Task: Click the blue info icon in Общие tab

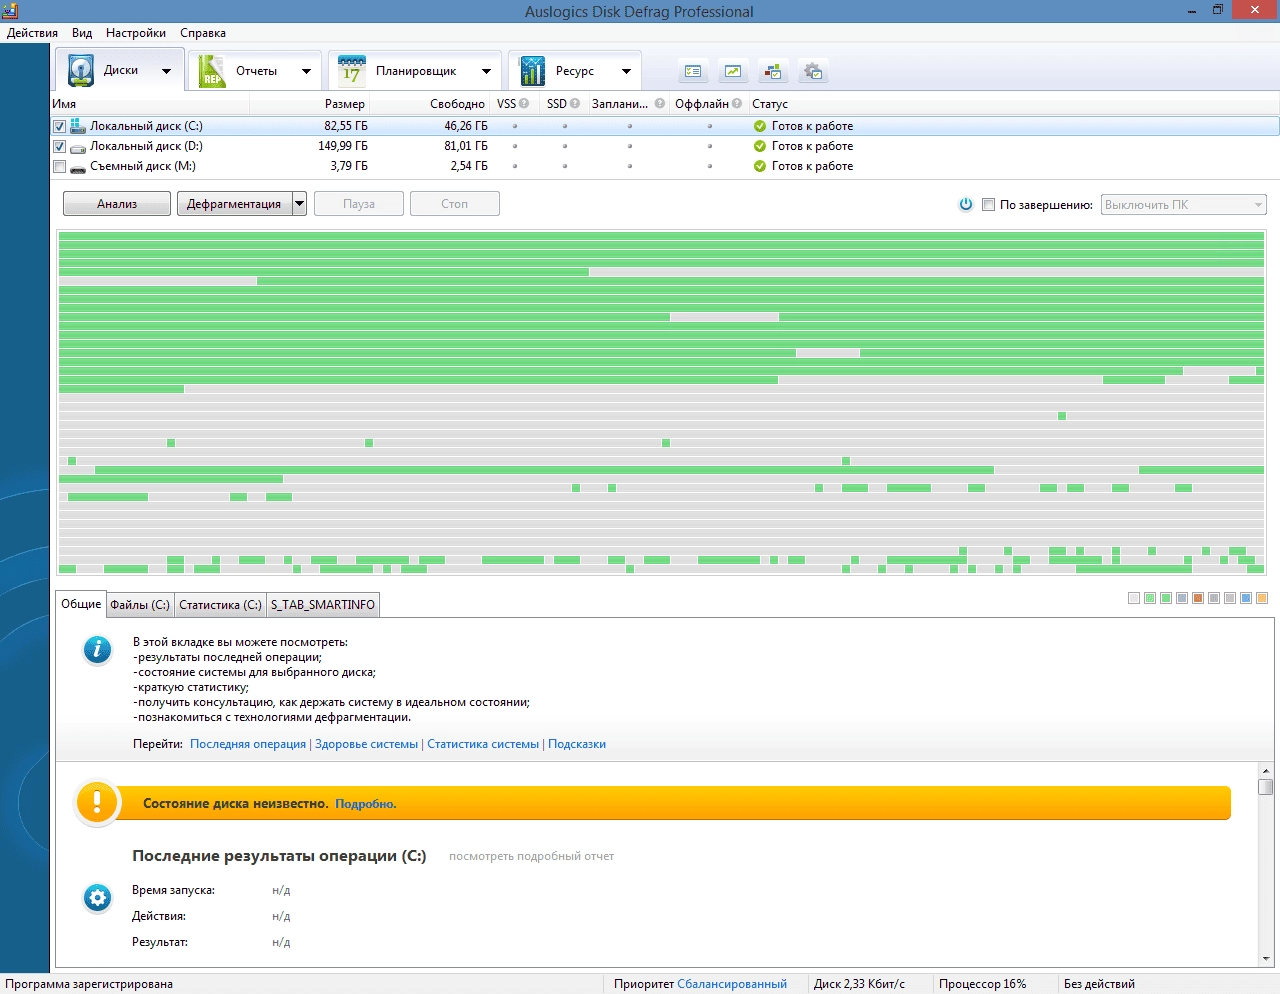Action: (97, 650)
